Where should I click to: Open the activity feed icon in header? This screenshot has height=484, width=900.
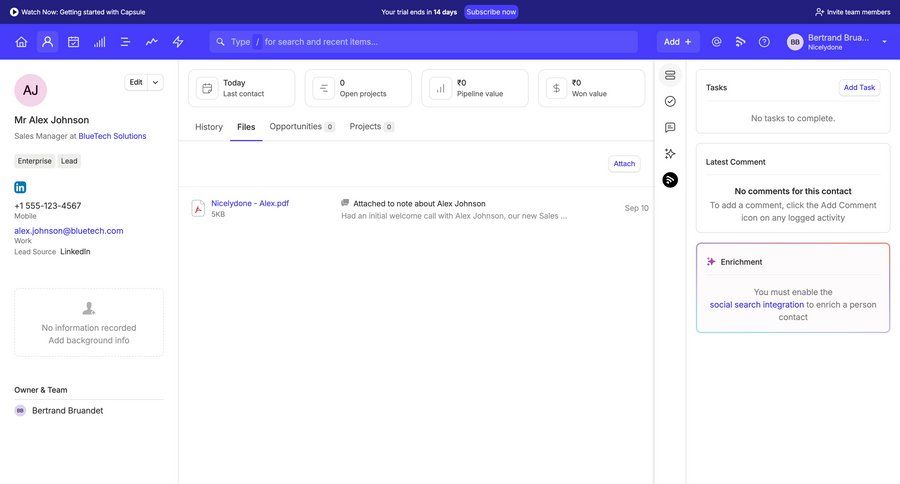tap(740, 42)
